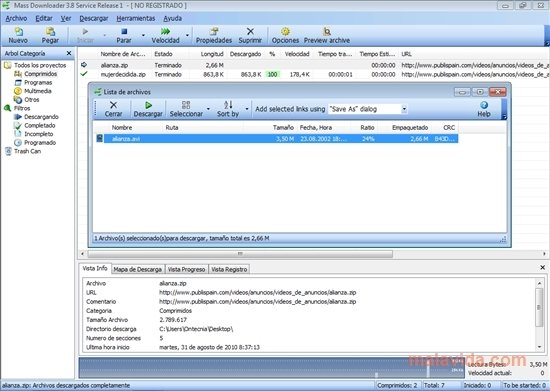The image size is (550, 391).
Task: Select Todos los proyectos folder
Action: 40,65
